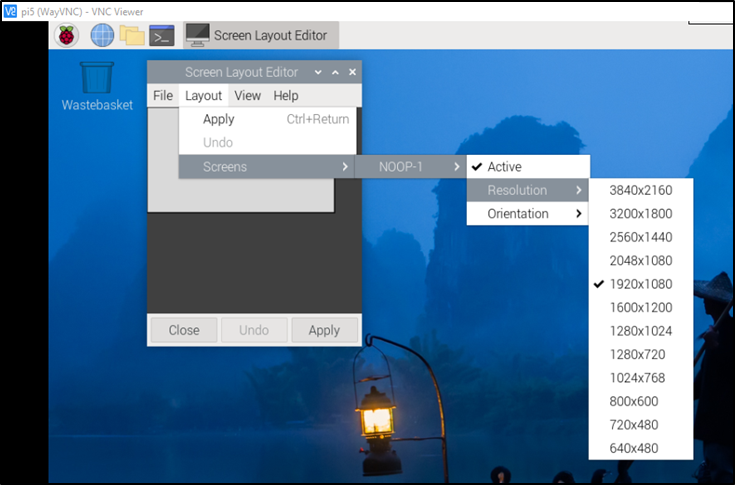Expand the NOOP-1 screen submenu
This screenshot has width=735, height=485.
point(410,167)
